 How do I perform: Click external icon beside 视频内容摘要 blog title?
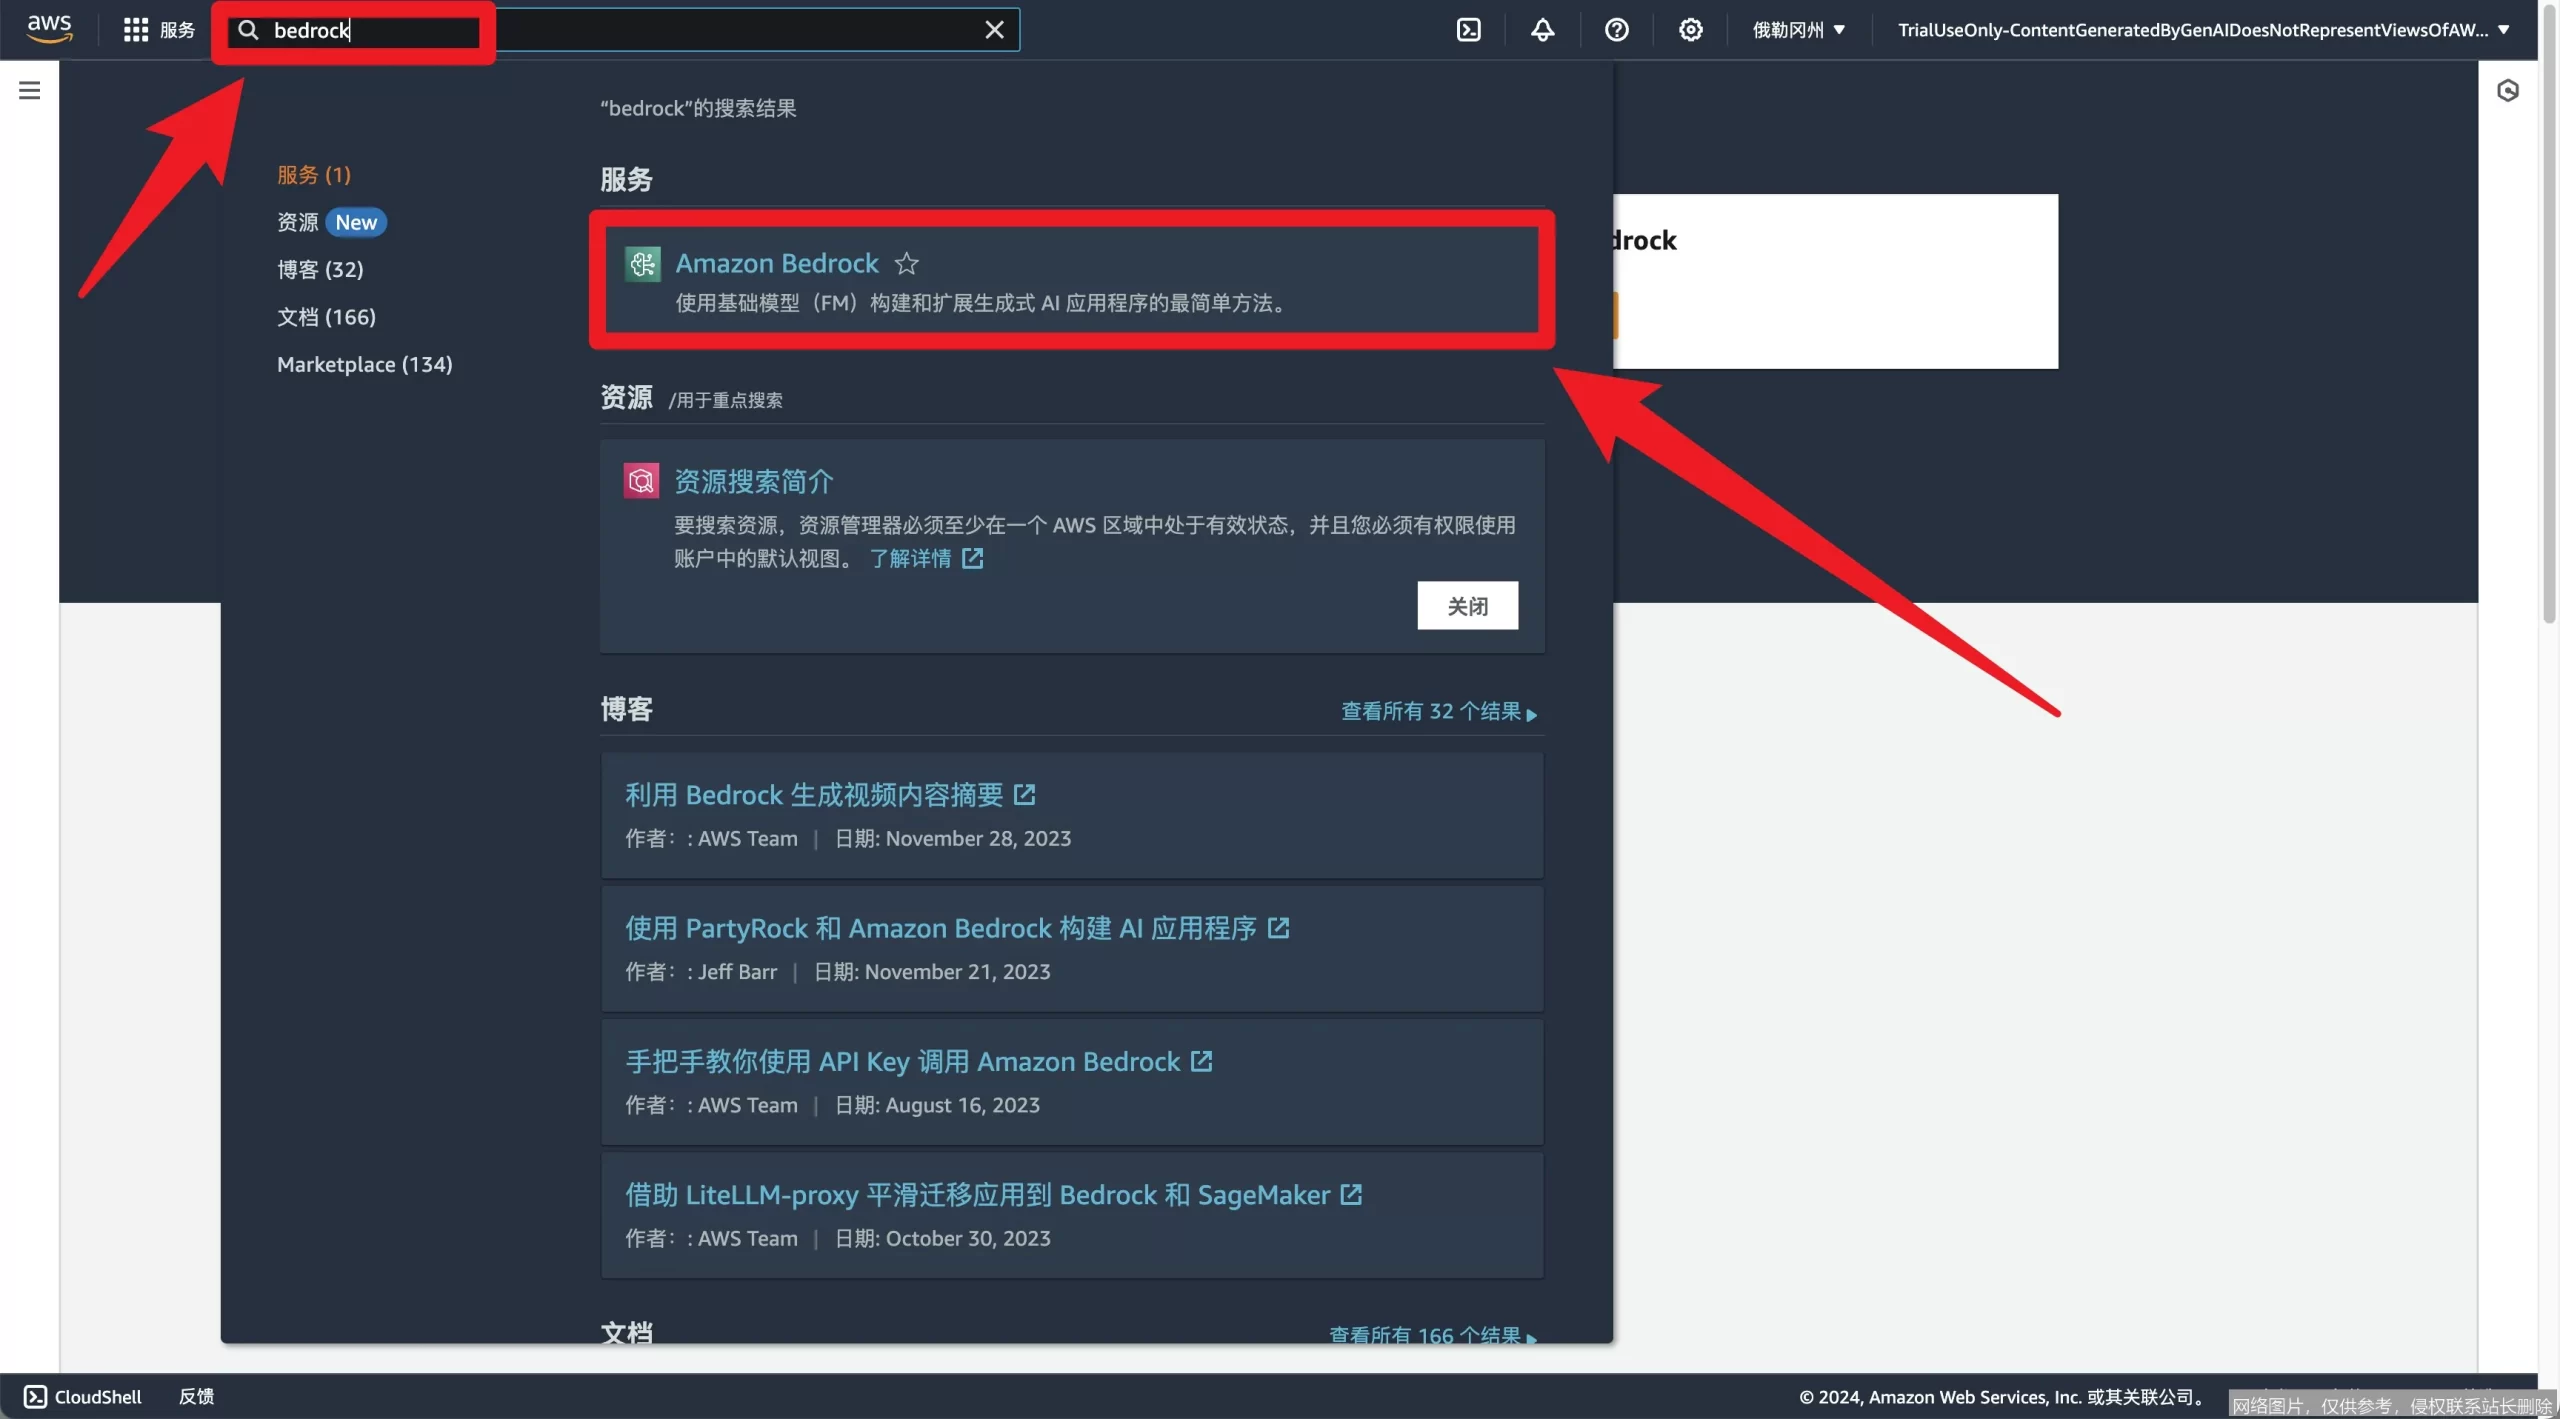click(1024, 794)
